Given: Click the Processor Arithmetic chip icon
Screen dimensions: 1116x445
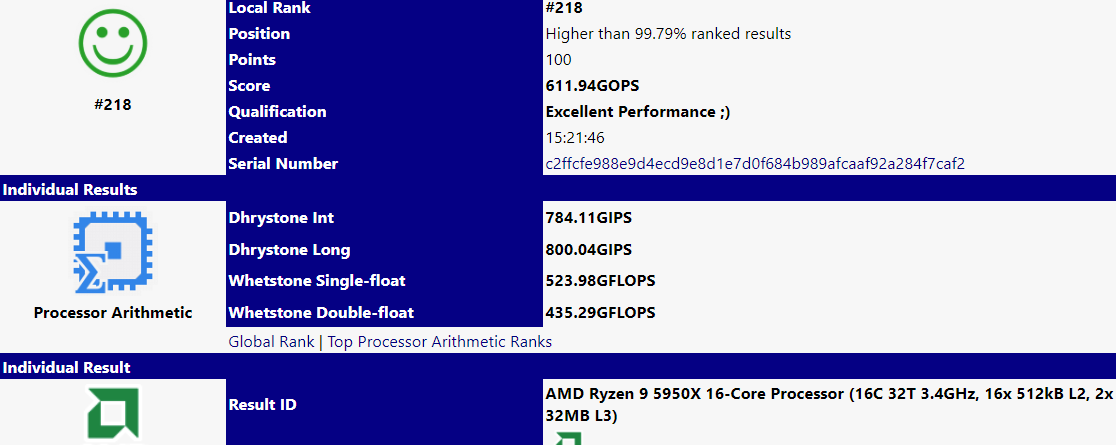Looking at the screenshot, I should (112, 252).
